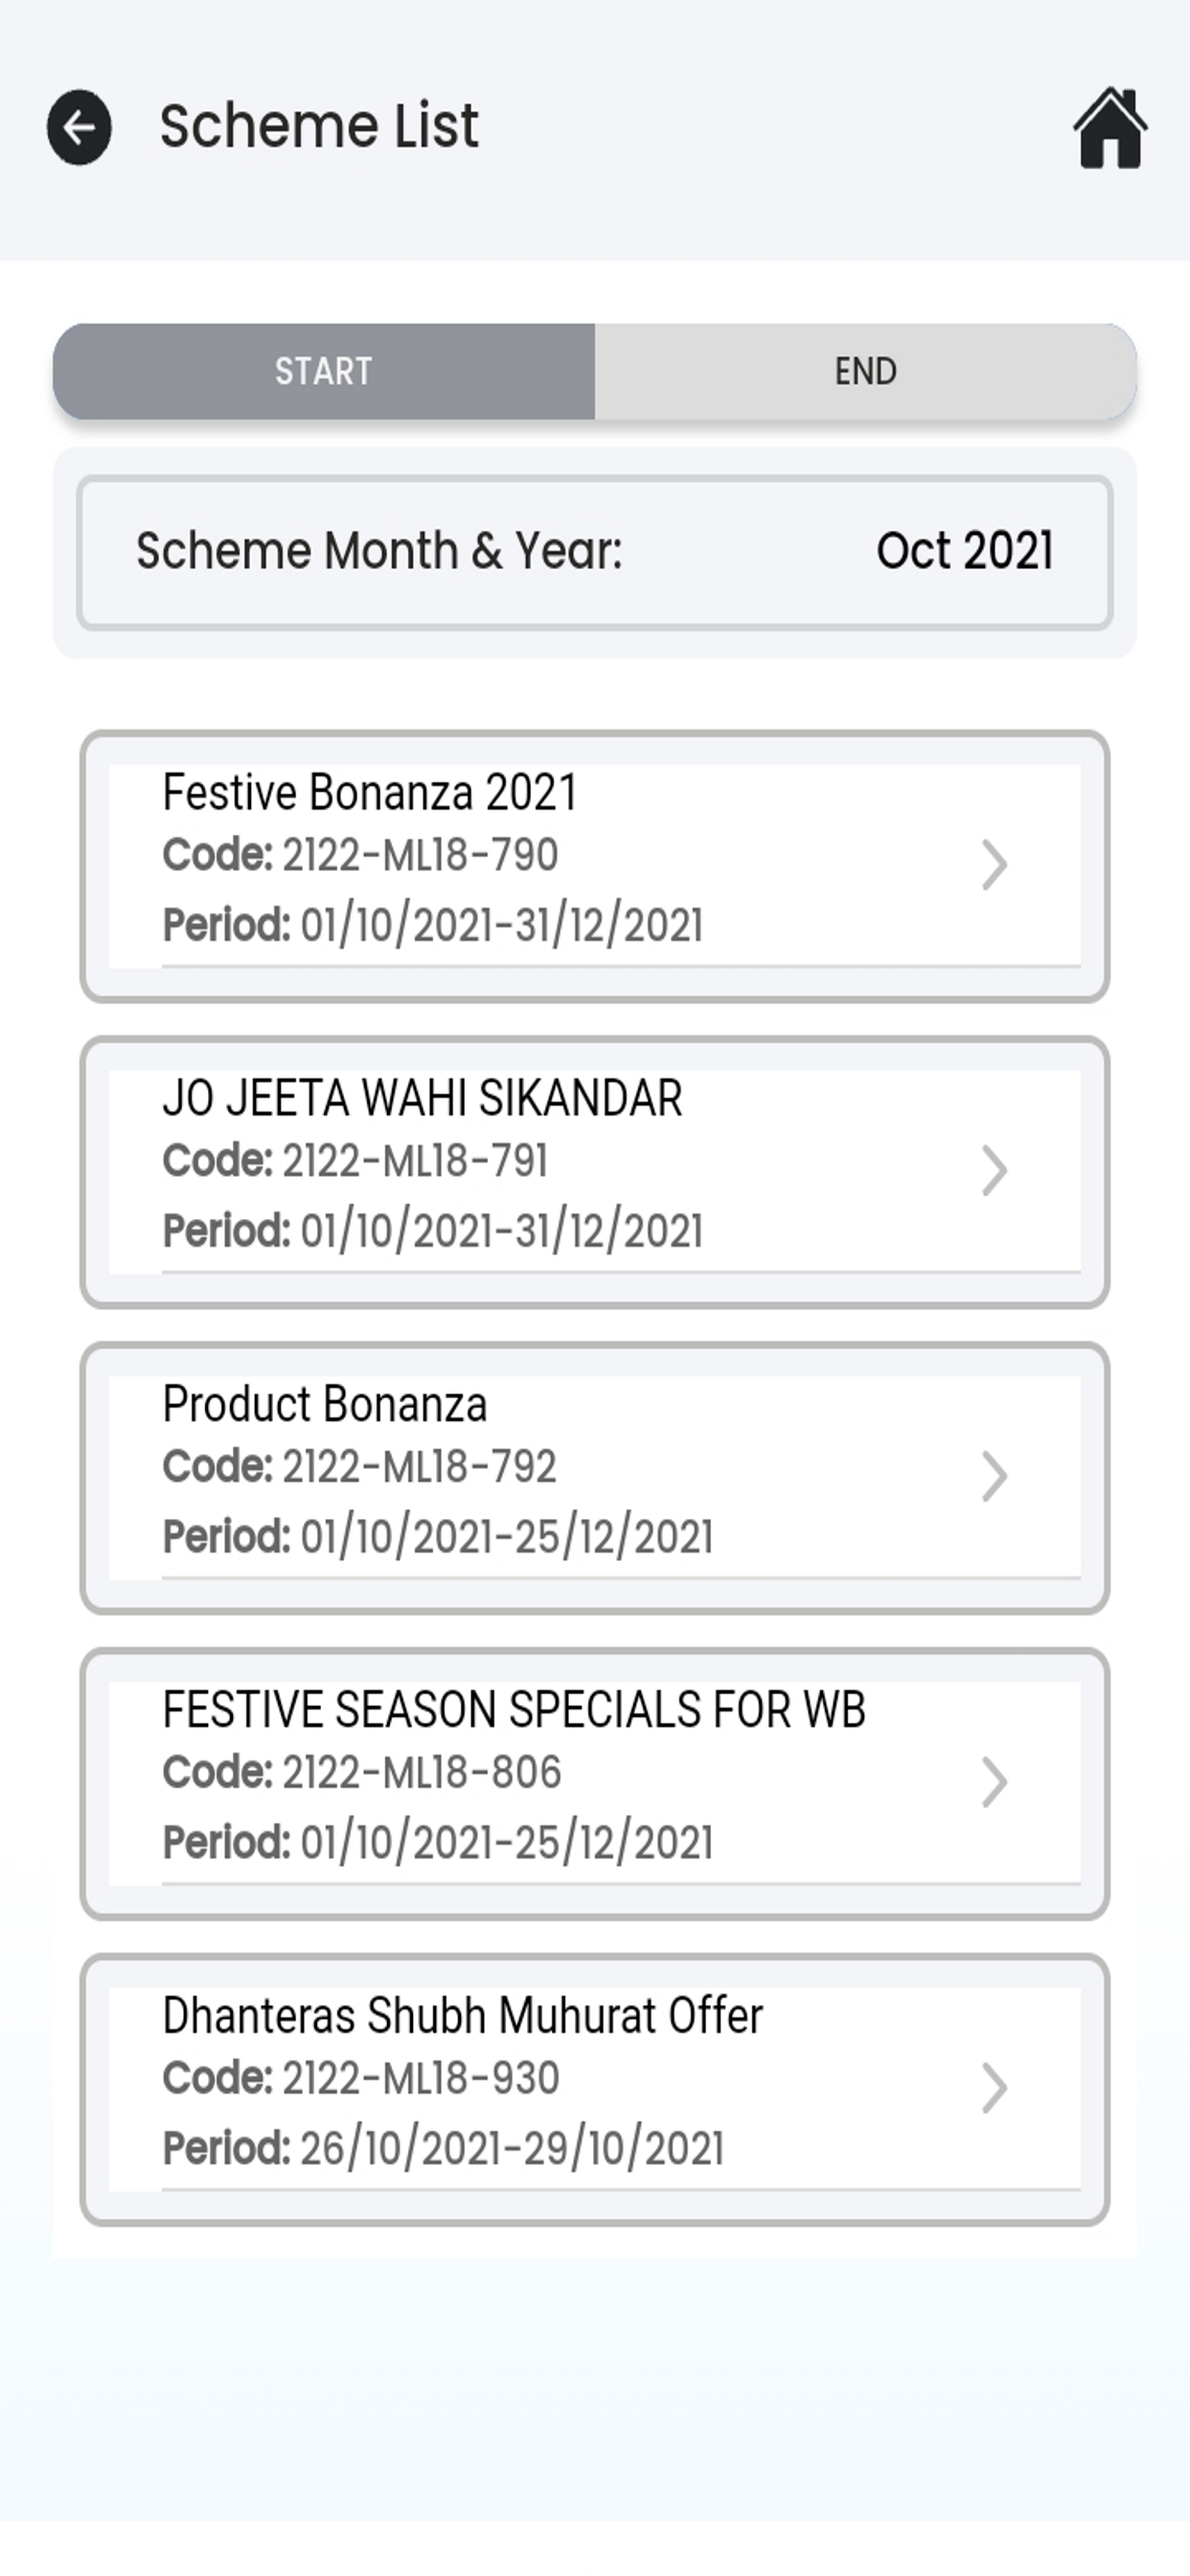Image resolution: width=1190 pixels, height=2576 pixels.
Task: Tap the back arrow icon
Action: point(79,127)
